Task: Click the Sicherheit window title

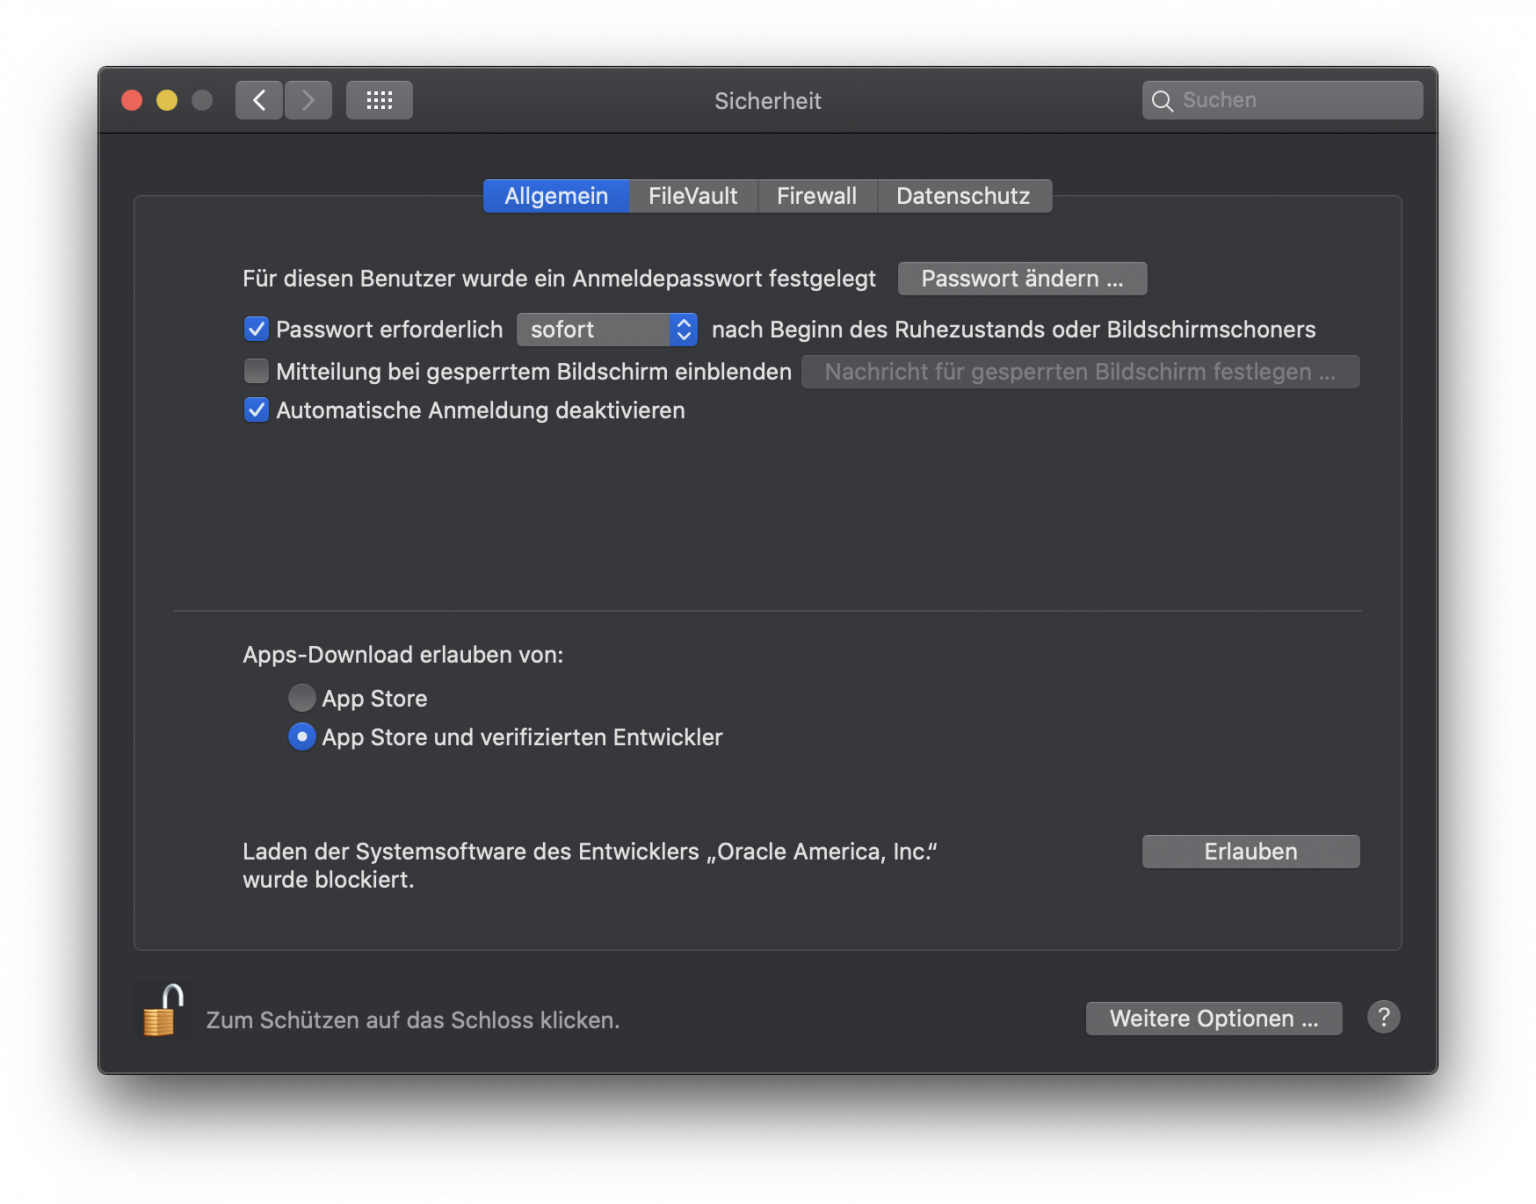Action: point(768,101)
